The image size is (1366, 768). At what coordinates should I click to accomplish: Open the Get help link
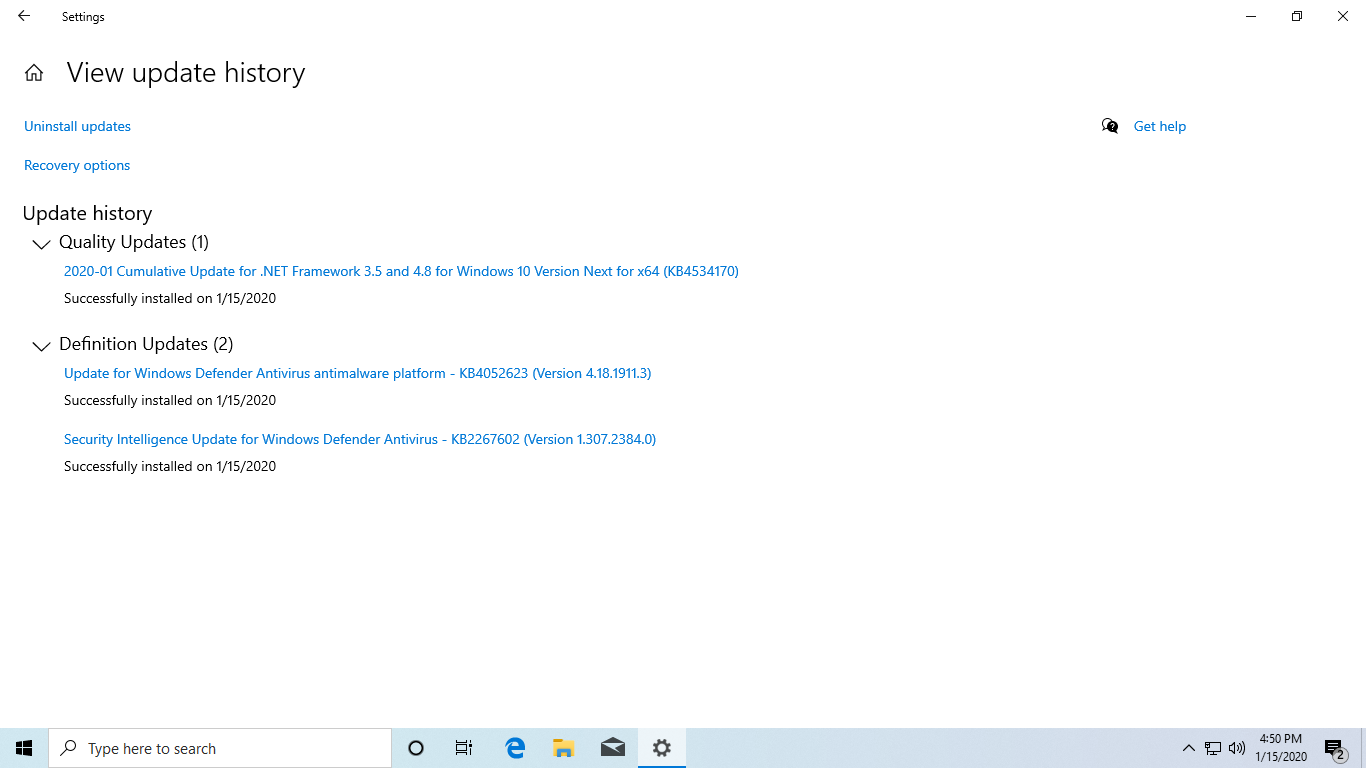1160,126
